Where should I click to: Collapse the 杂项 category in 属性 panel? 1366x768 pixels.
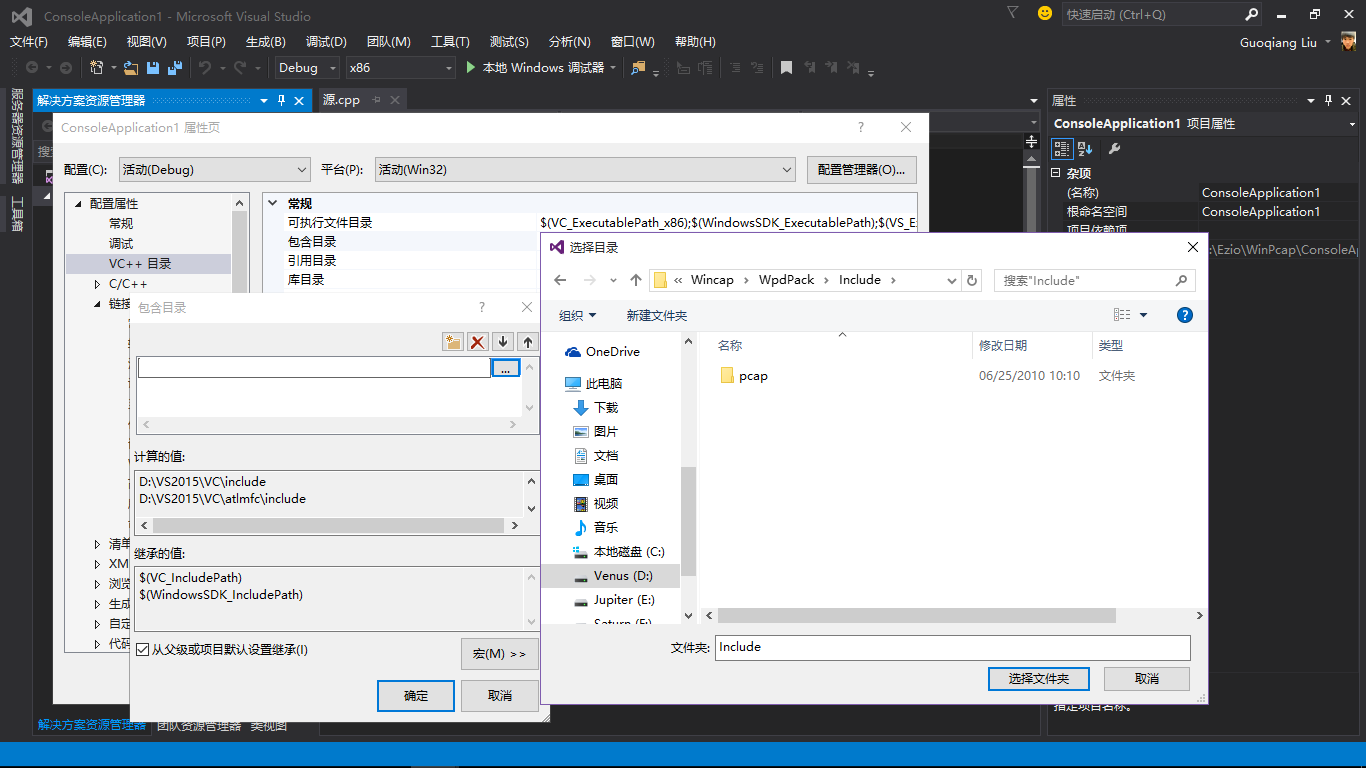[1056, 174]
